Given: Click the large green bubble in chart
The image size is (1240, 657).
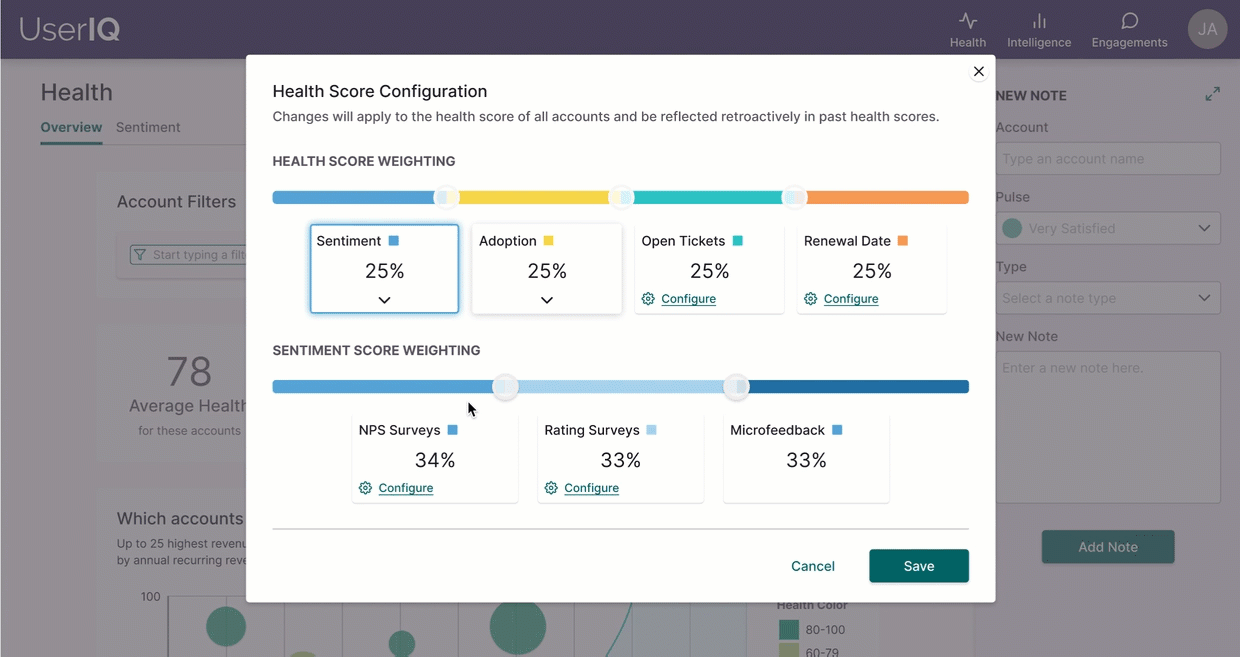Looking at the screenshot, I should (x=518, y=628).
